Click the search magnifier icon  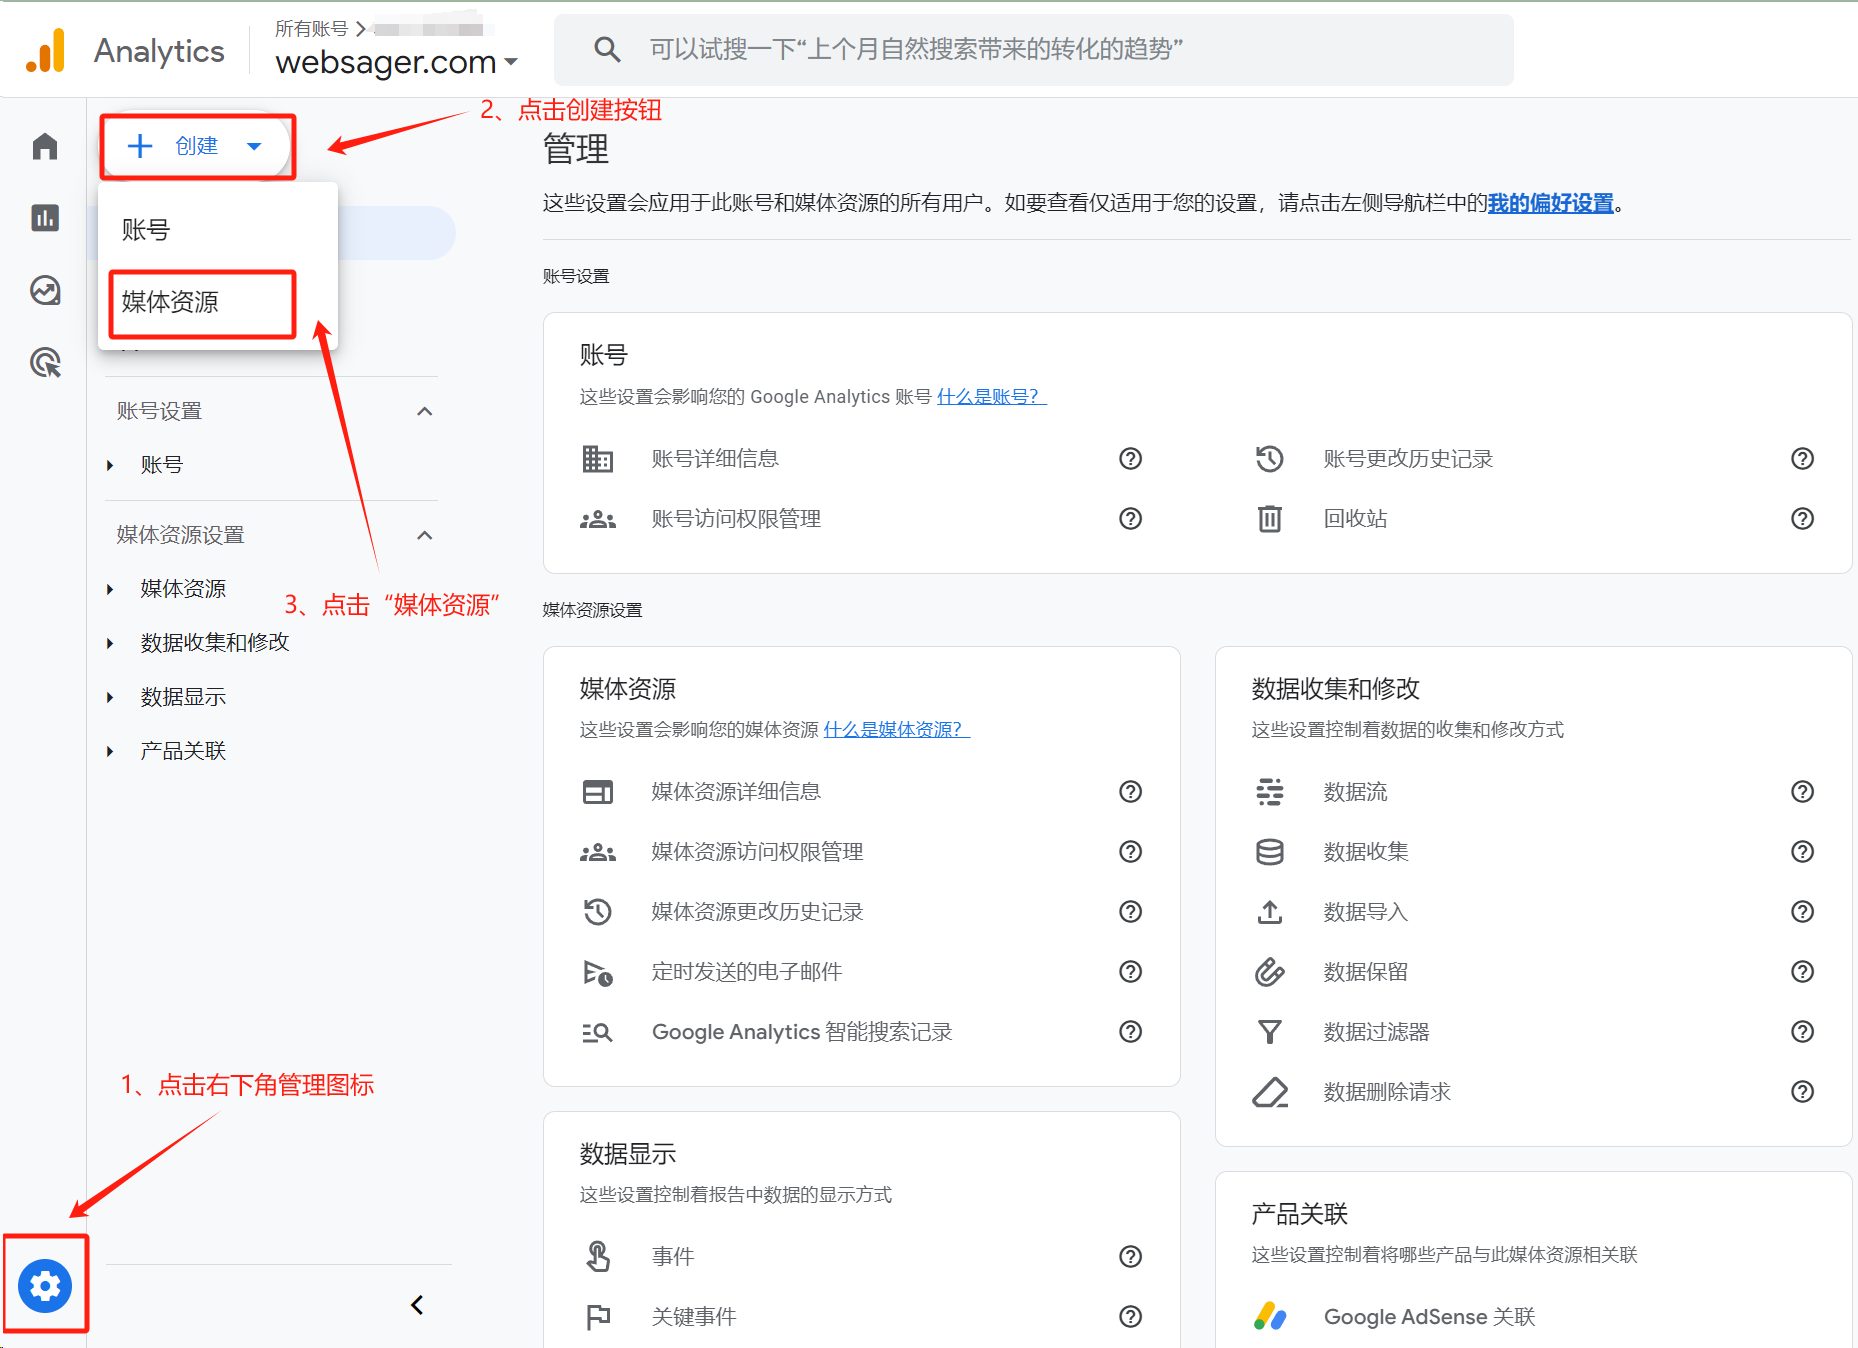click(x=607, y=49)
